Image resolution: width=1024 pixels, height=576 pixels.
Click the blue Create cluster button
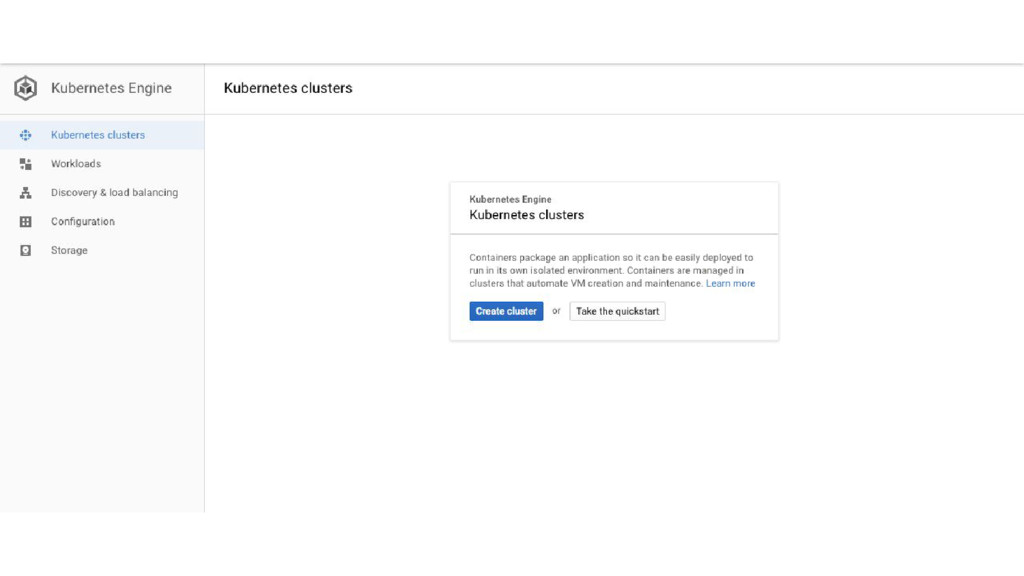point(506,312)
